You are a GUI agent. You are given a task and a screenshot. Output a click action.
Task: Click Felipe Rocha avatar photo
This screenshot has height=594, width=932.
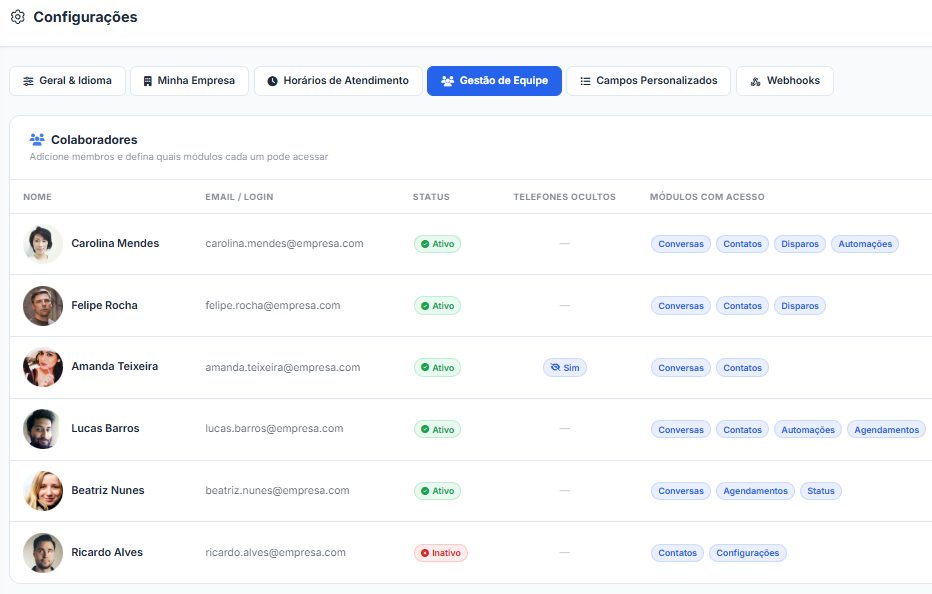point(43,306)
